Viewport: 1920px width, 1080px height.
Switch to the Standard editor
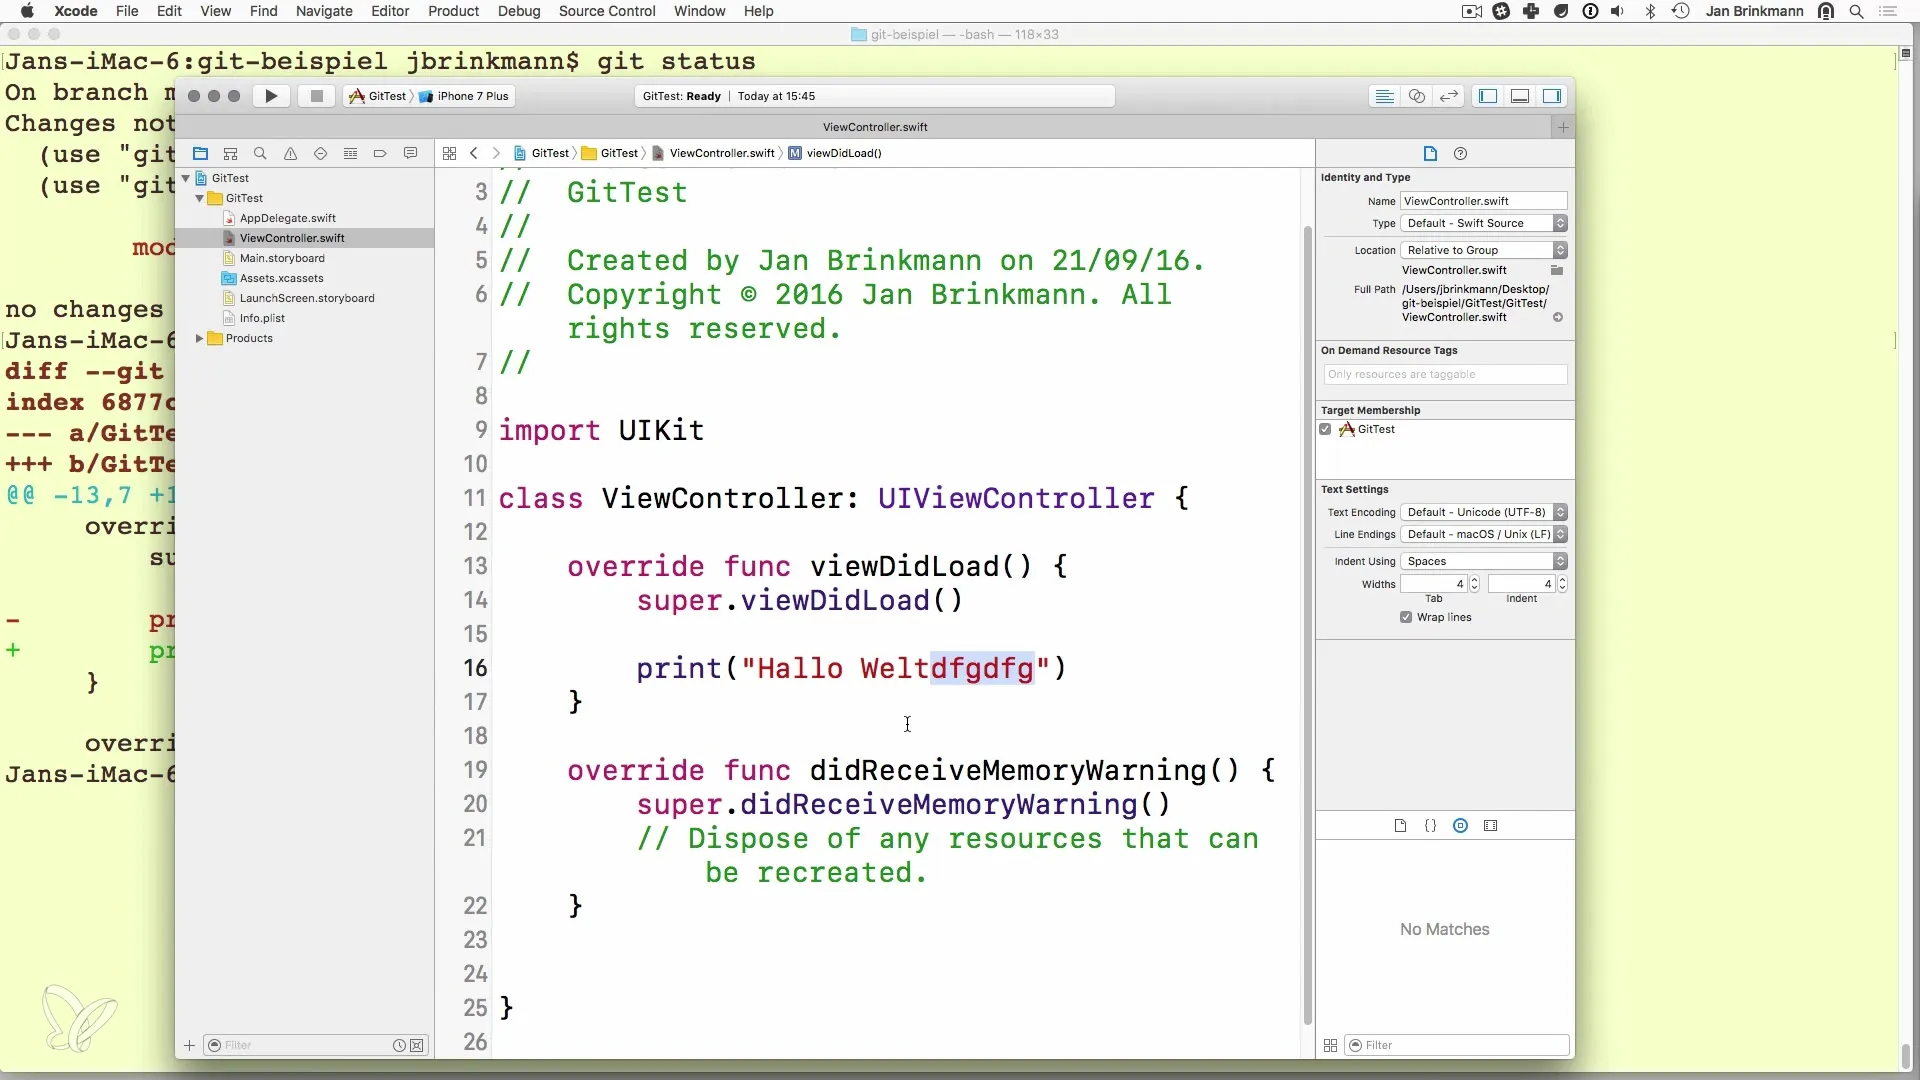click(x=1385, y=96)
